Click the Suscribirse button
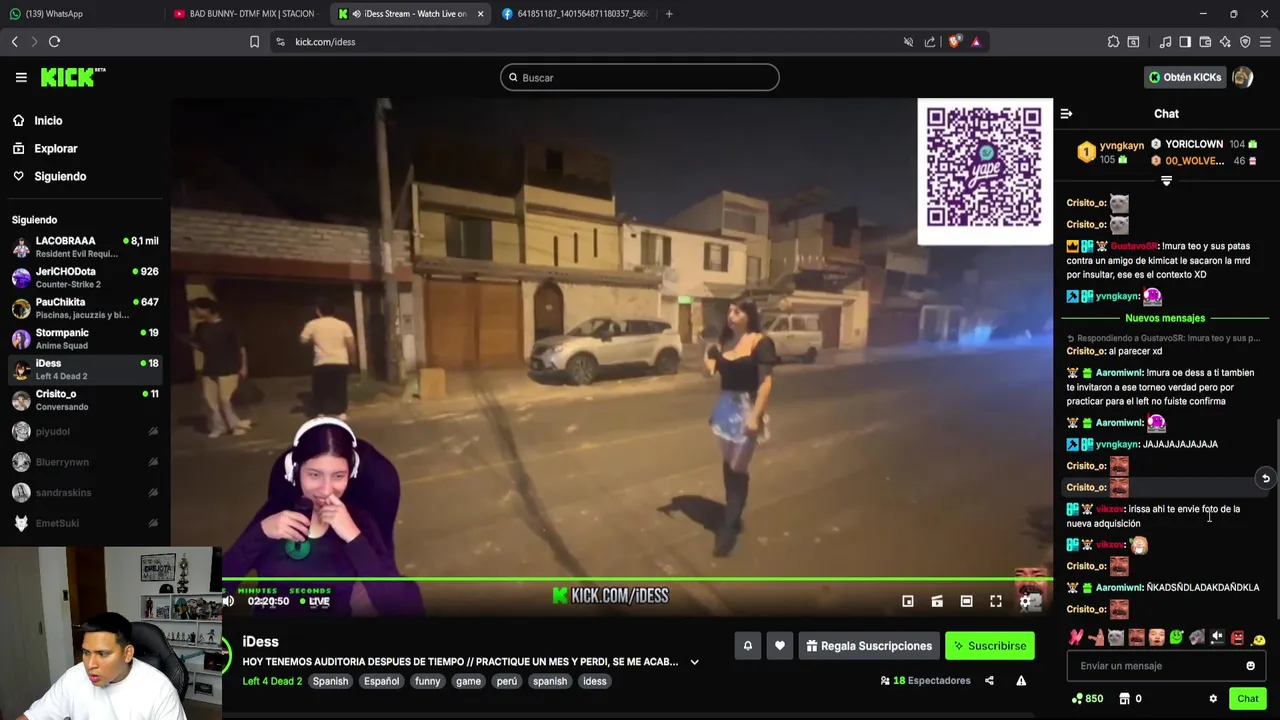 tap(989, 646)
